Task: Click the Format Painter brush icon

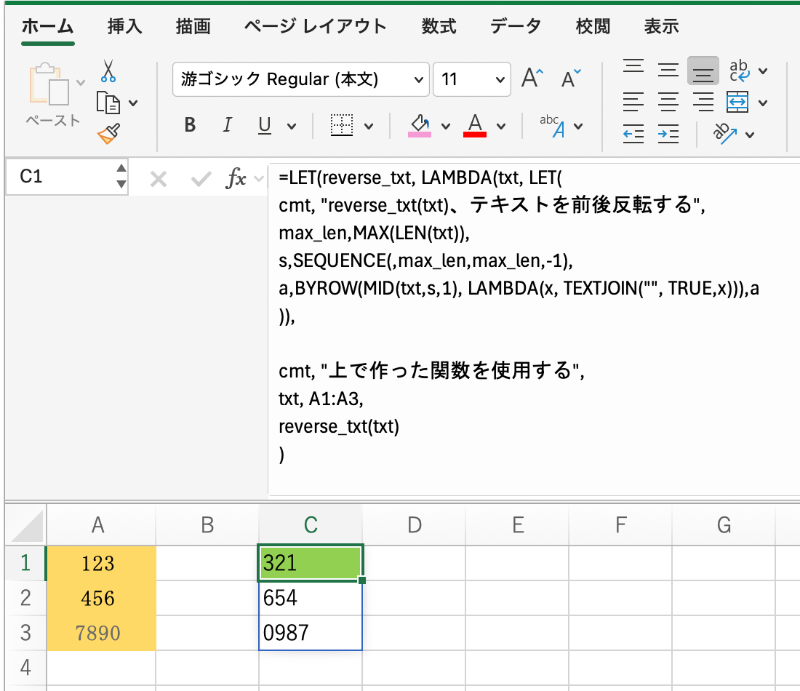Action: click(x=108, y=134)
